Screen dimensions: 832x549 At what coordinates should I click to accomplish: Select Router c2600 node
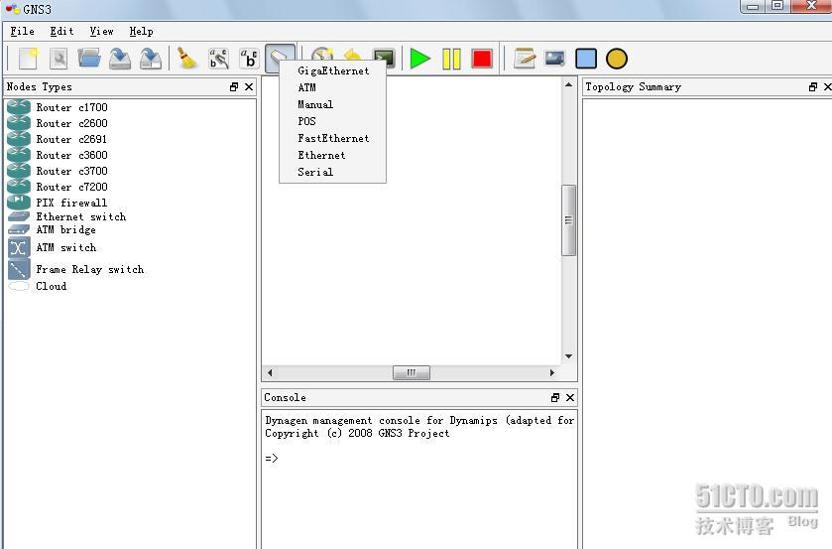[x=72, y=123]
